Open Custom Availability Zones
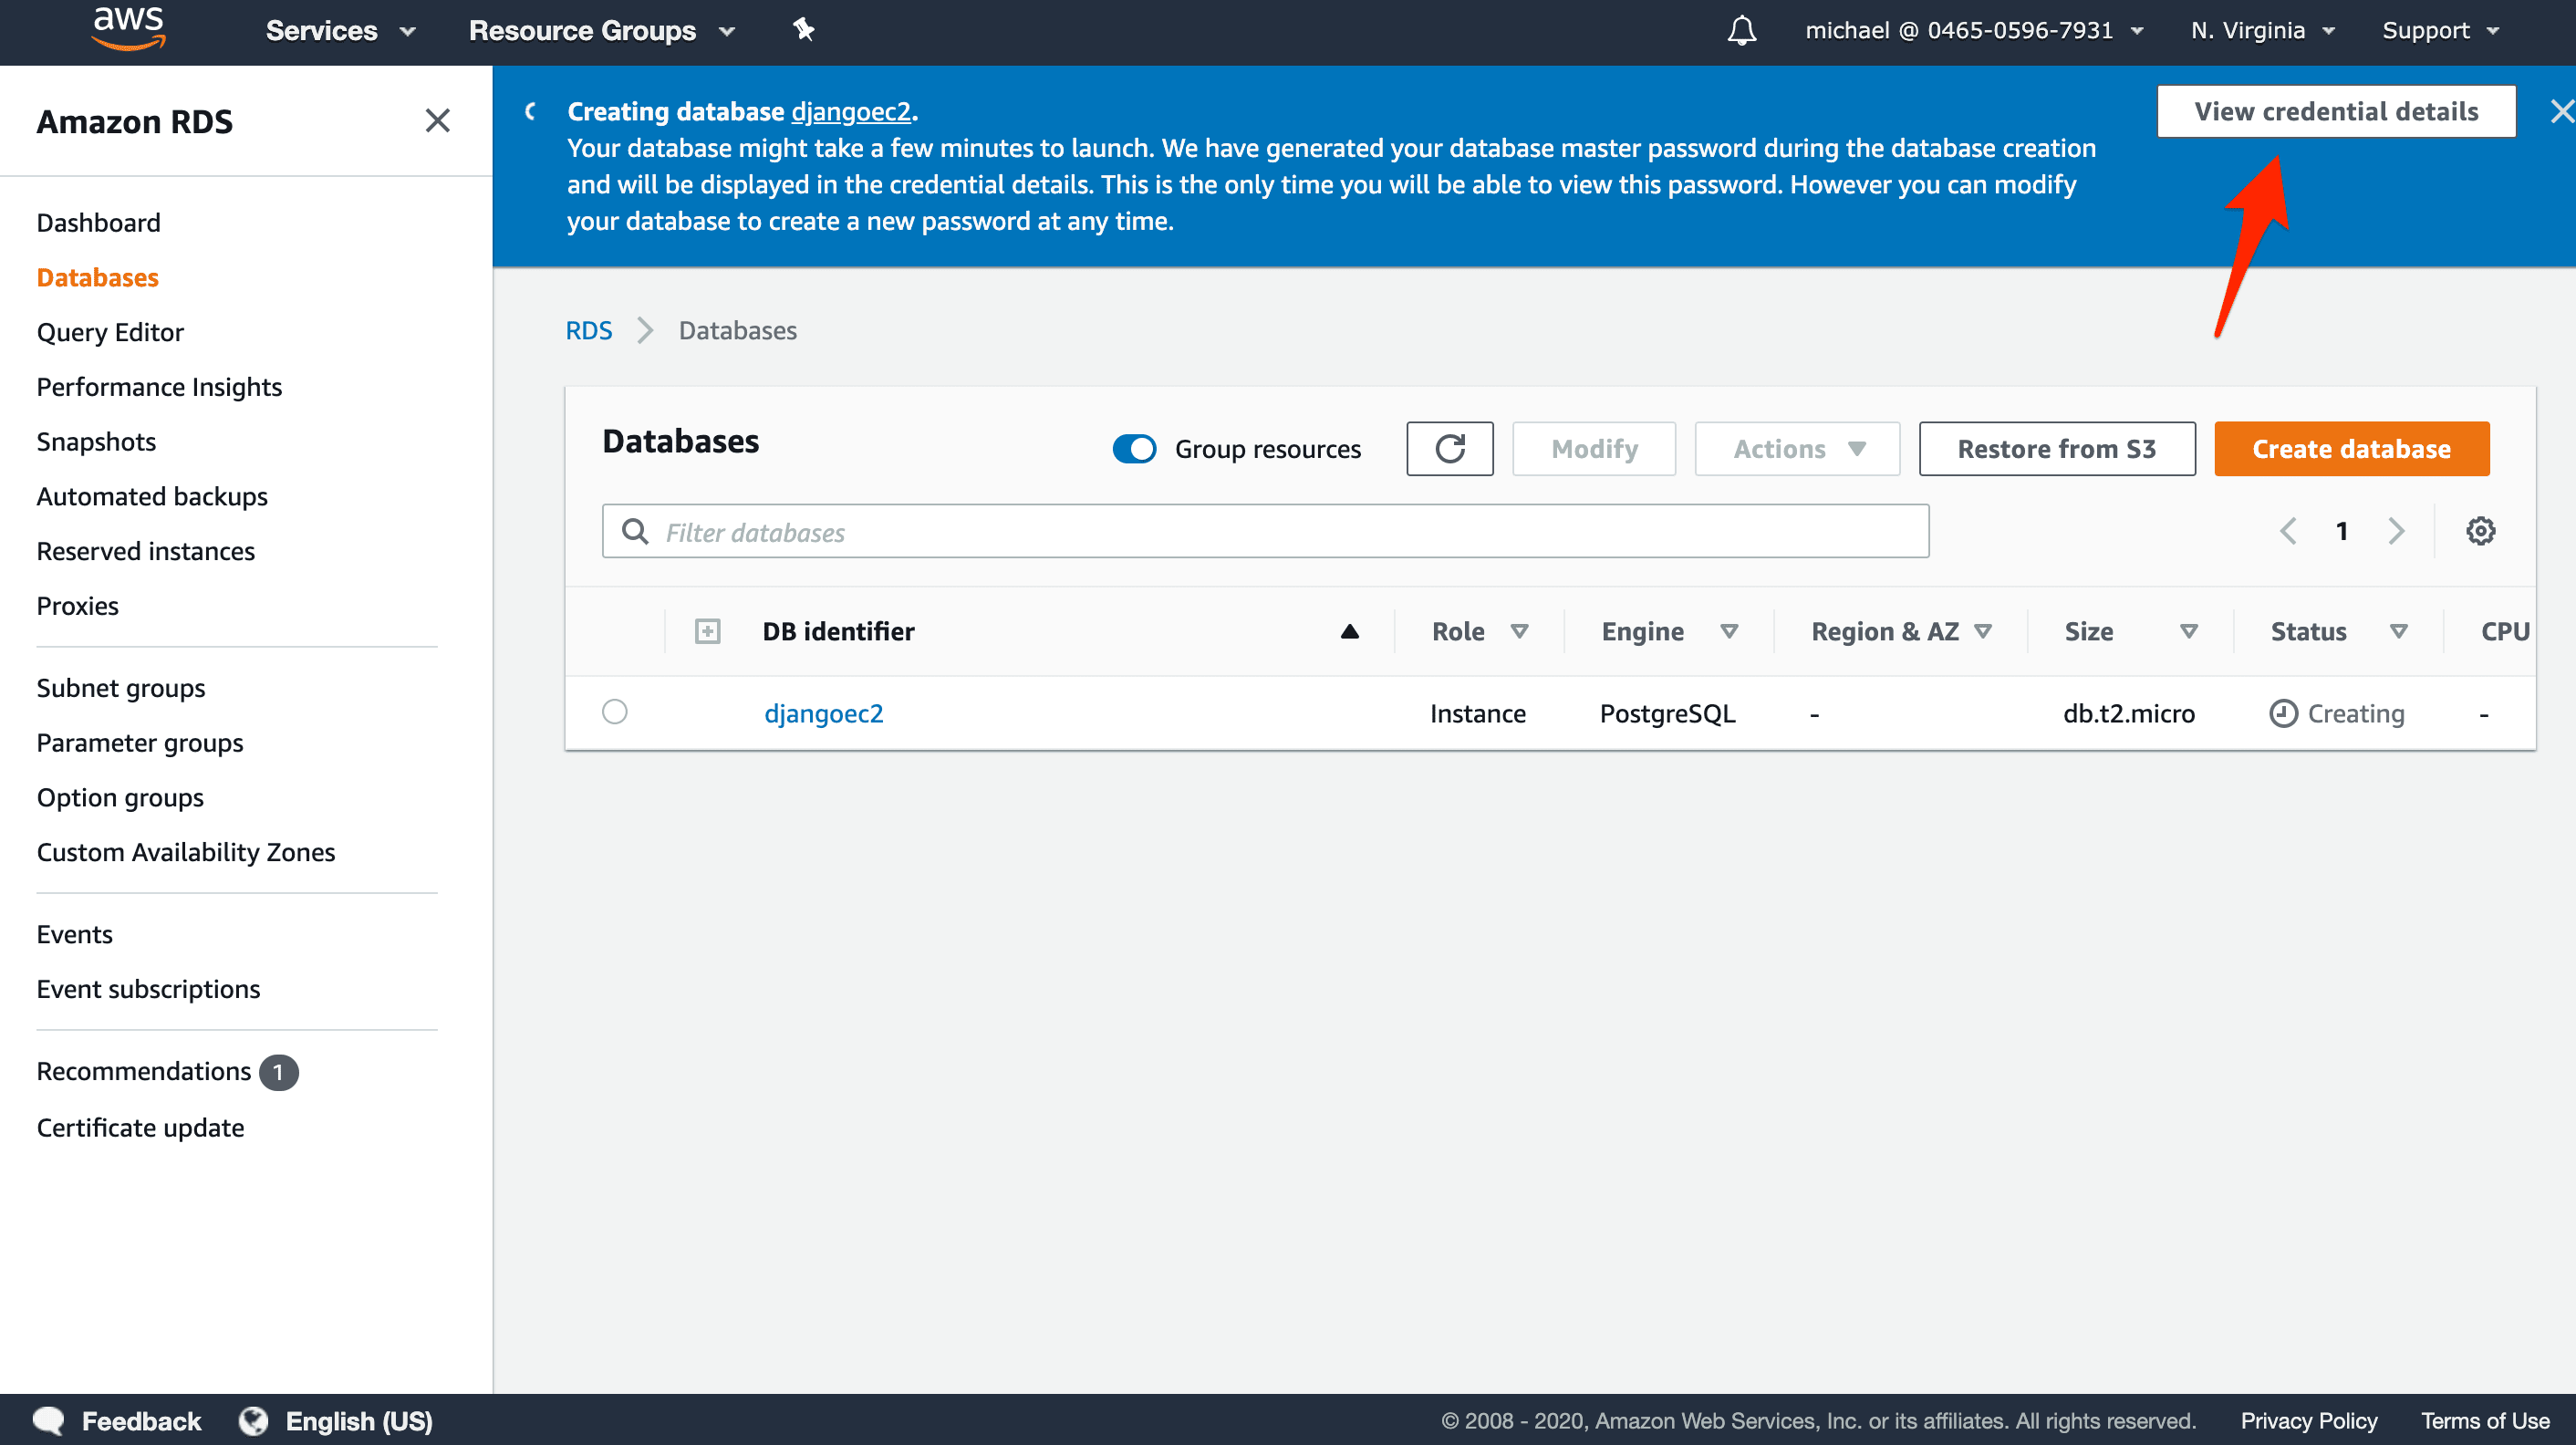The image size is (2576, 1445). (186, 852)
